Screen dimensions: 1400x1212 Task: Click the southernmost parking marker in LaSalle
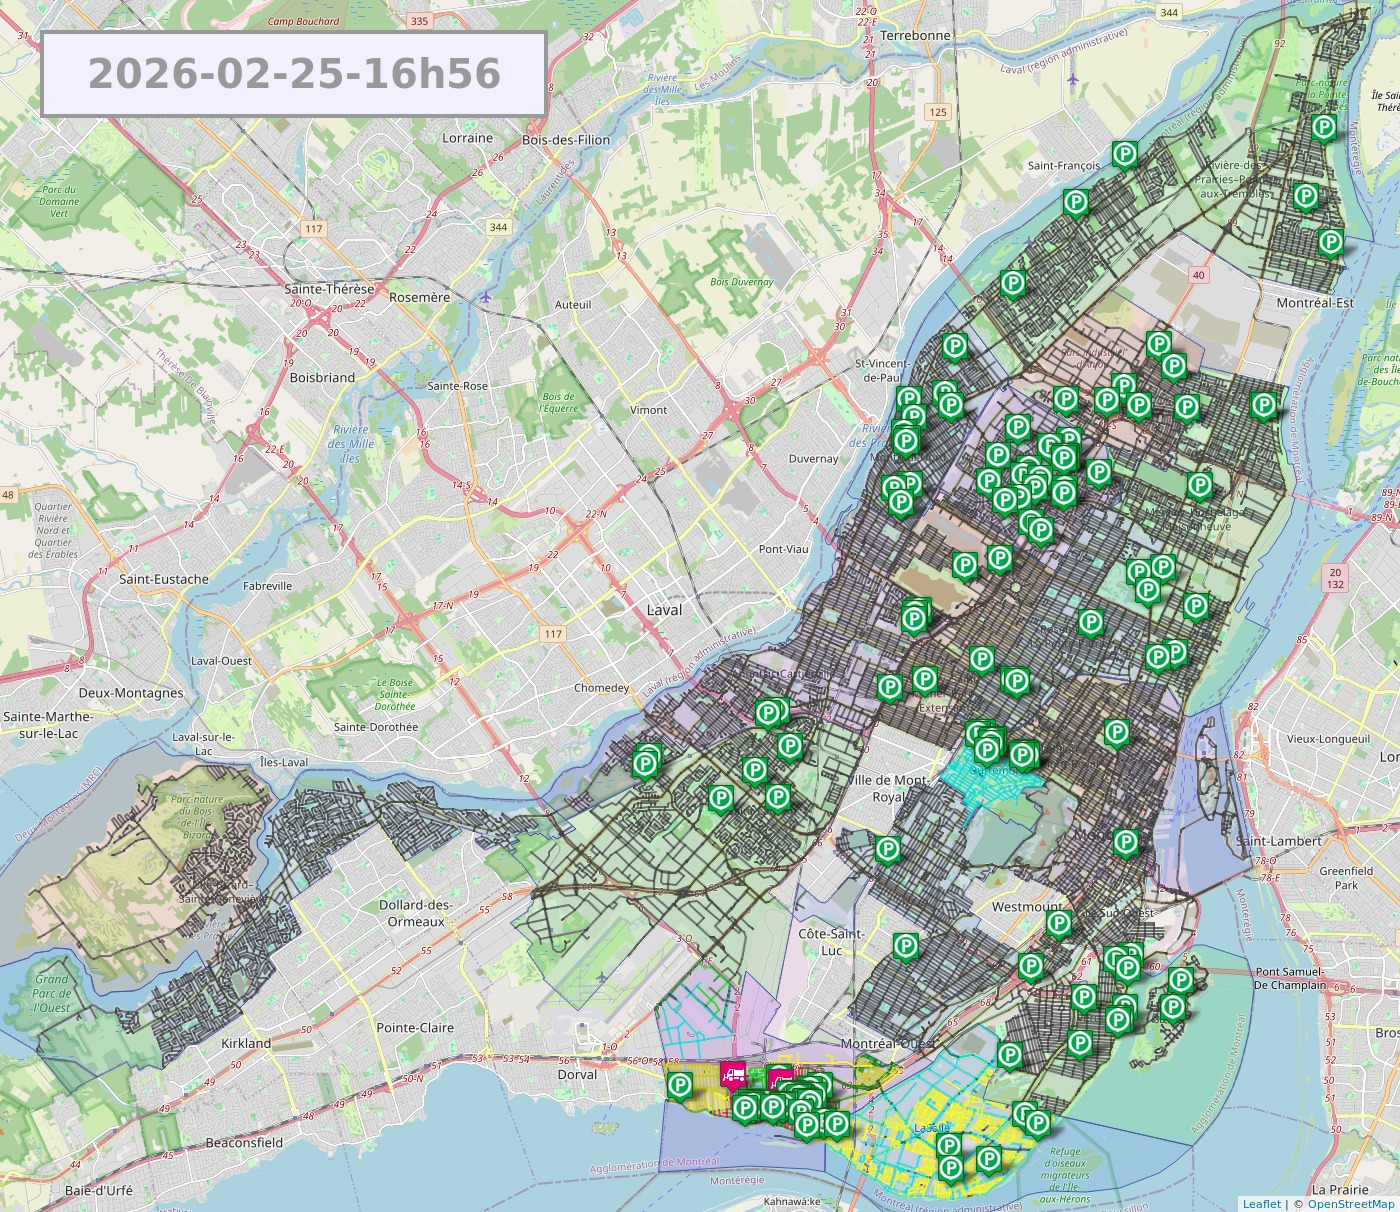950,1167
